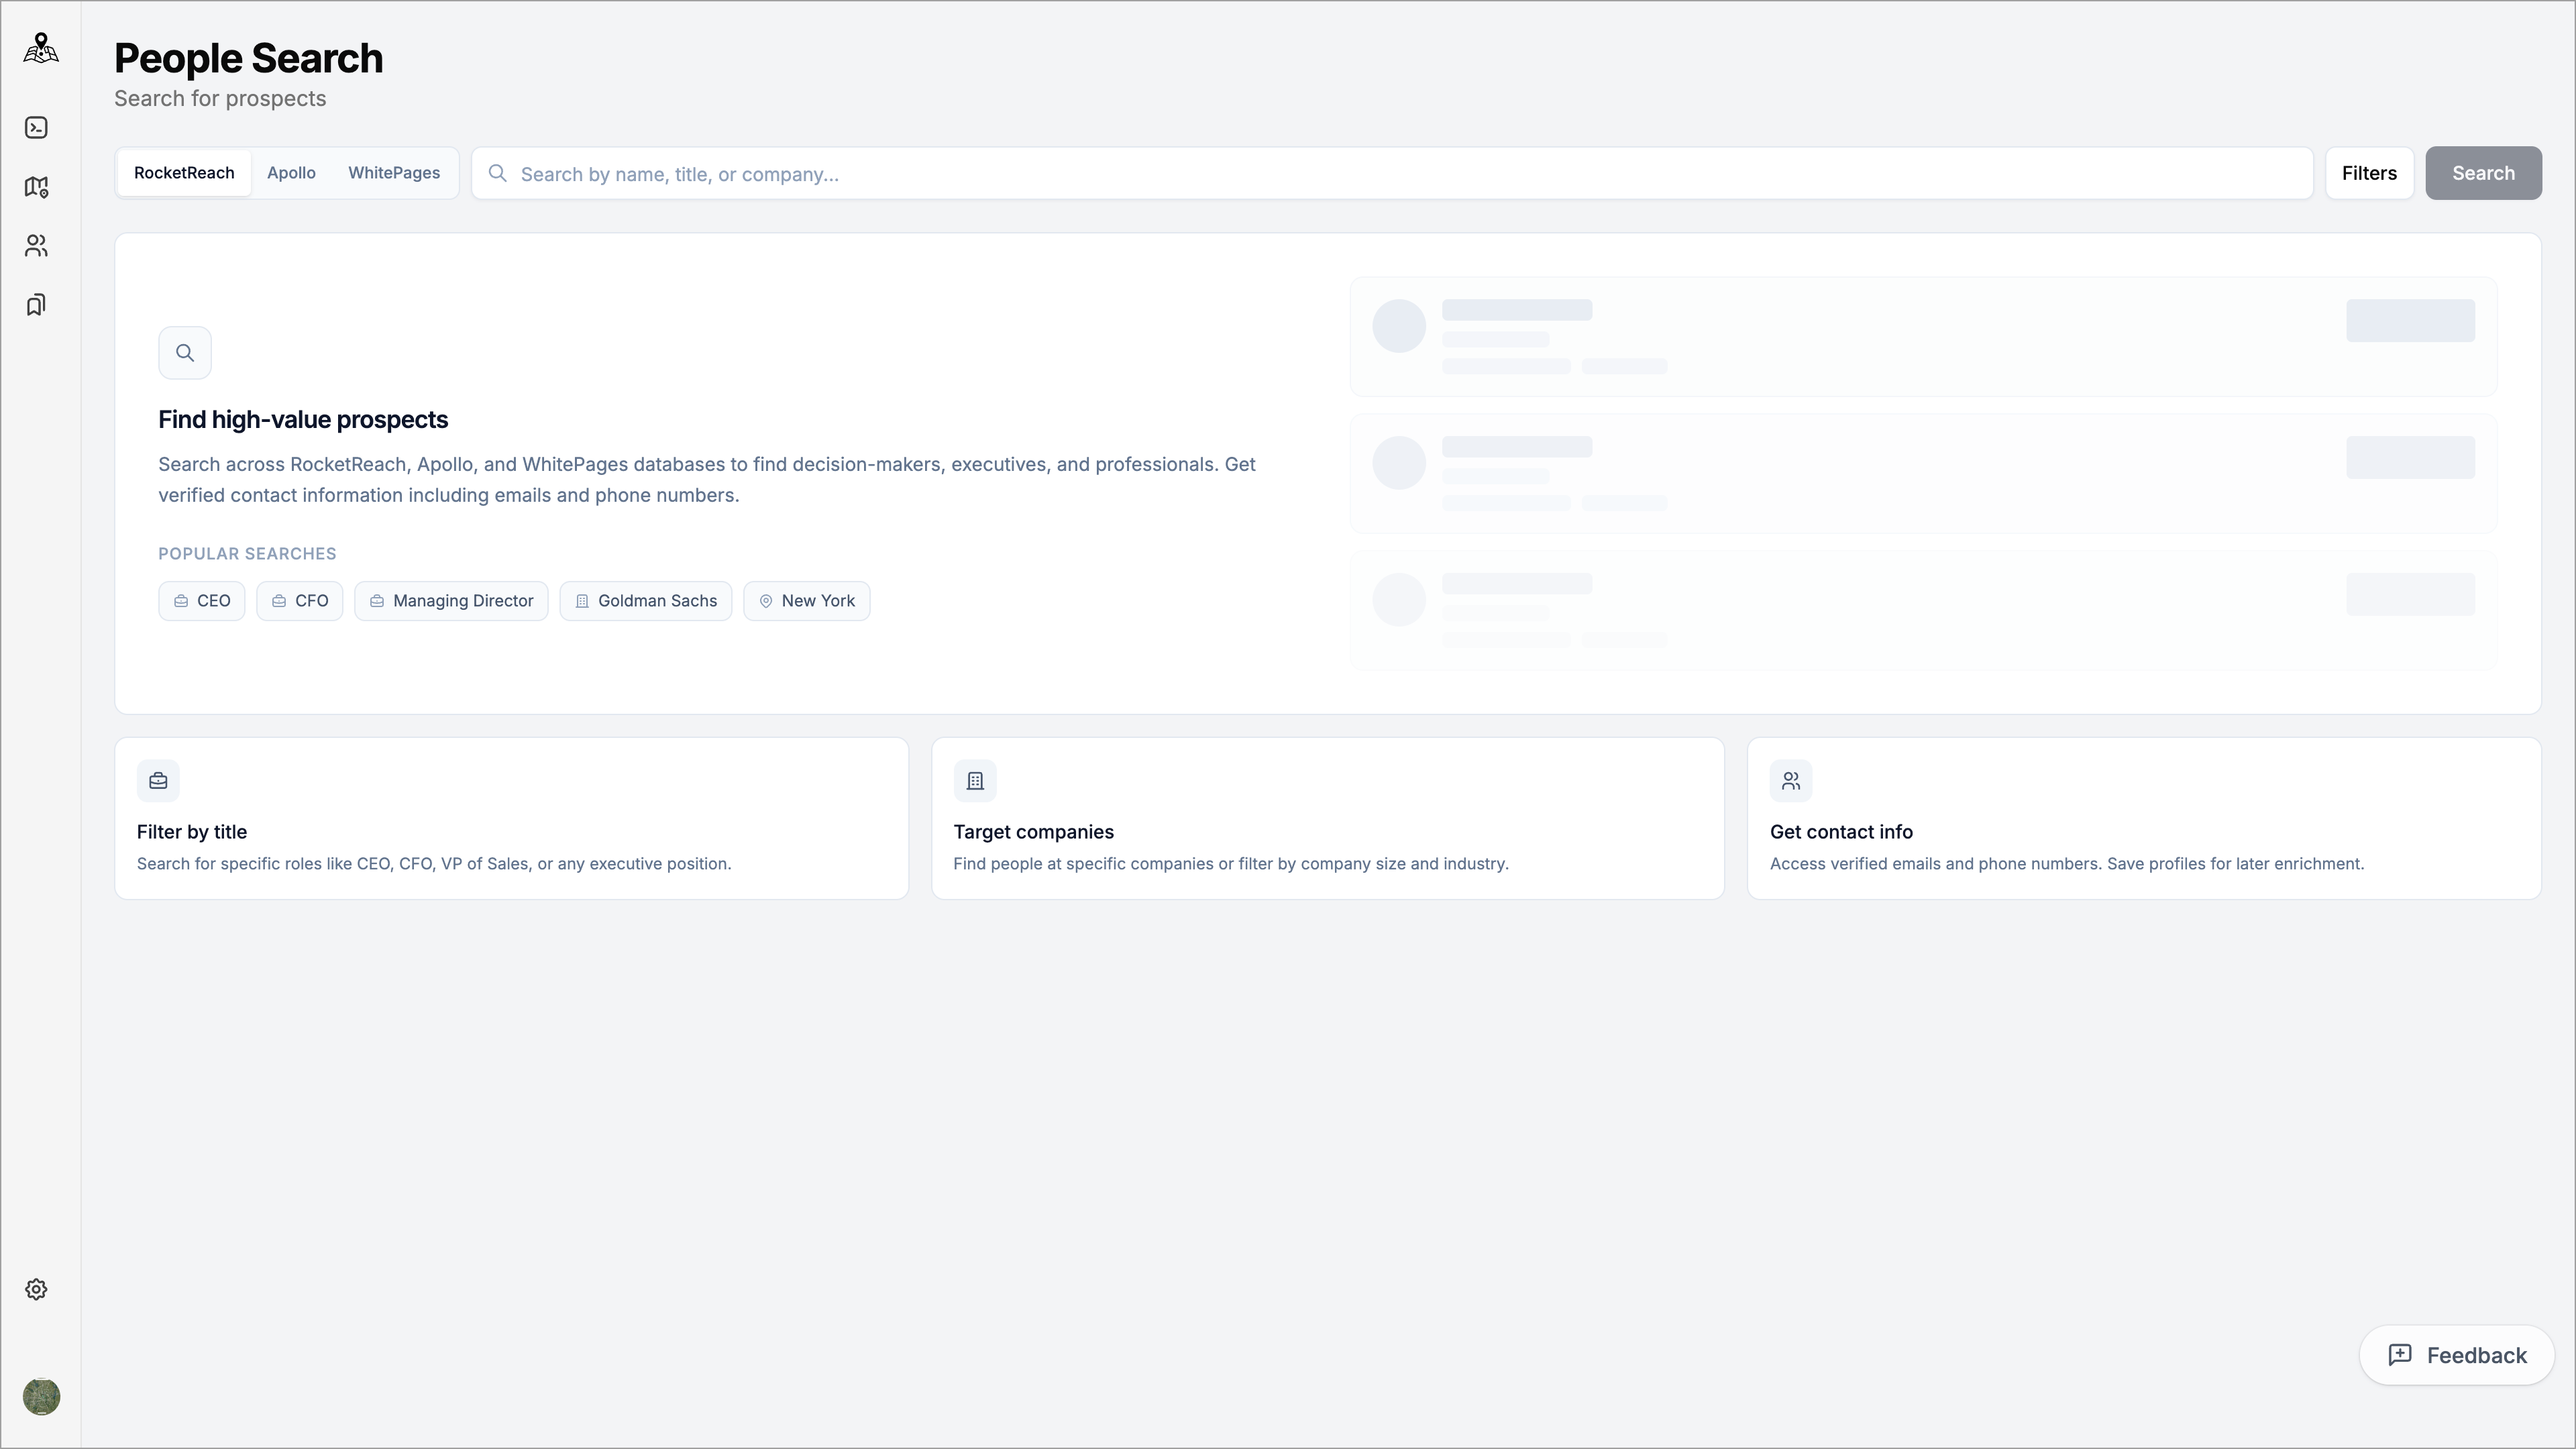
Task: Open the people sidebar icon
Action: tap(36, 246)
